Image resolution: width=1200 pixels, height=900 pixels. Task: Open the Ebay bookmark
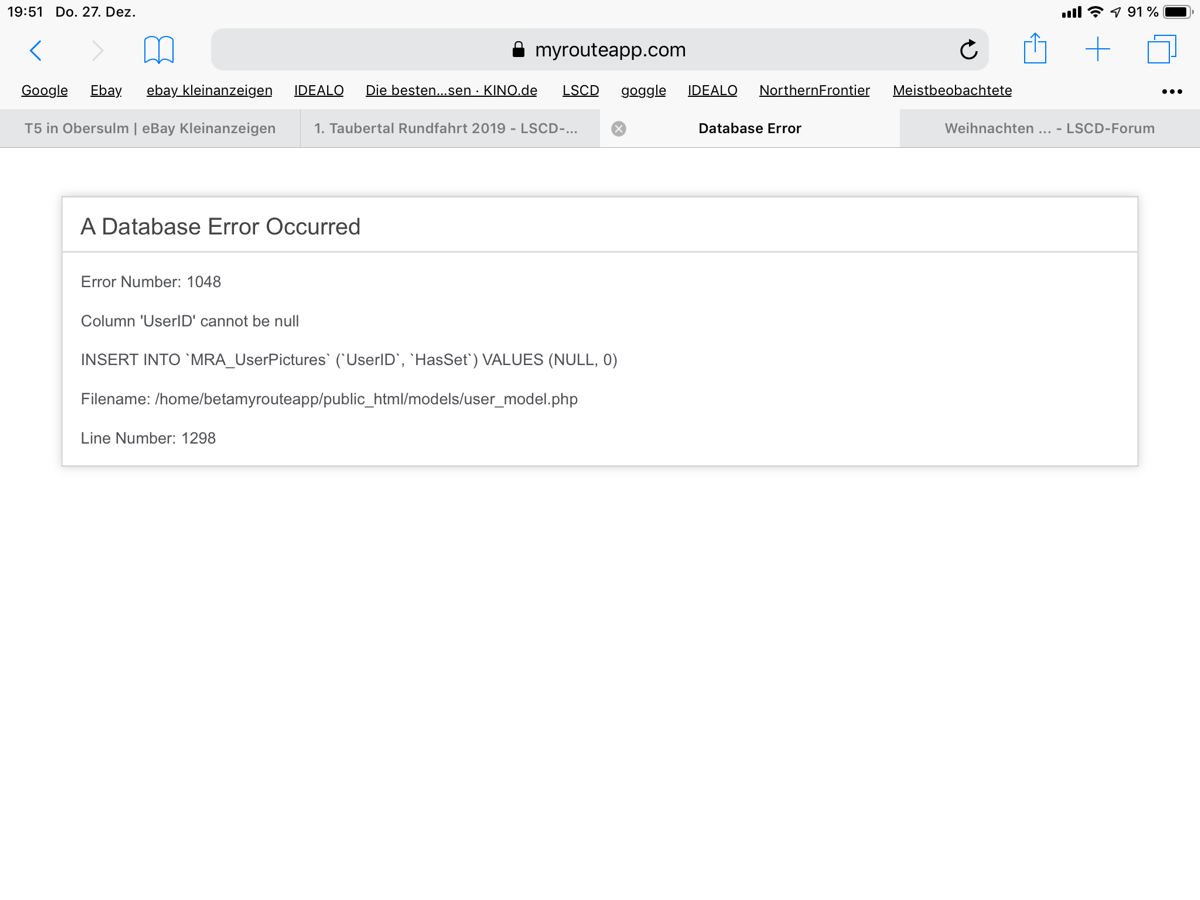click(x=106, y=90)
